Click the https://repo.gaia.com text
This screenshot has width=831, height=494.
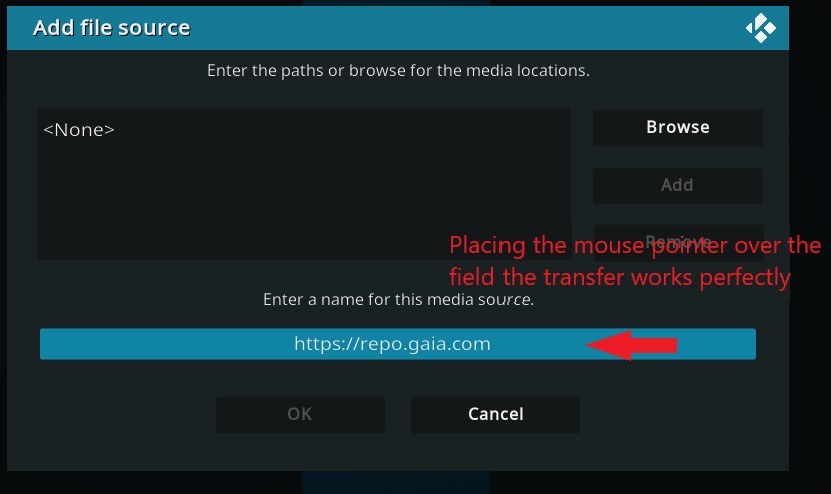pyautogui.click(x=392, y=344)
